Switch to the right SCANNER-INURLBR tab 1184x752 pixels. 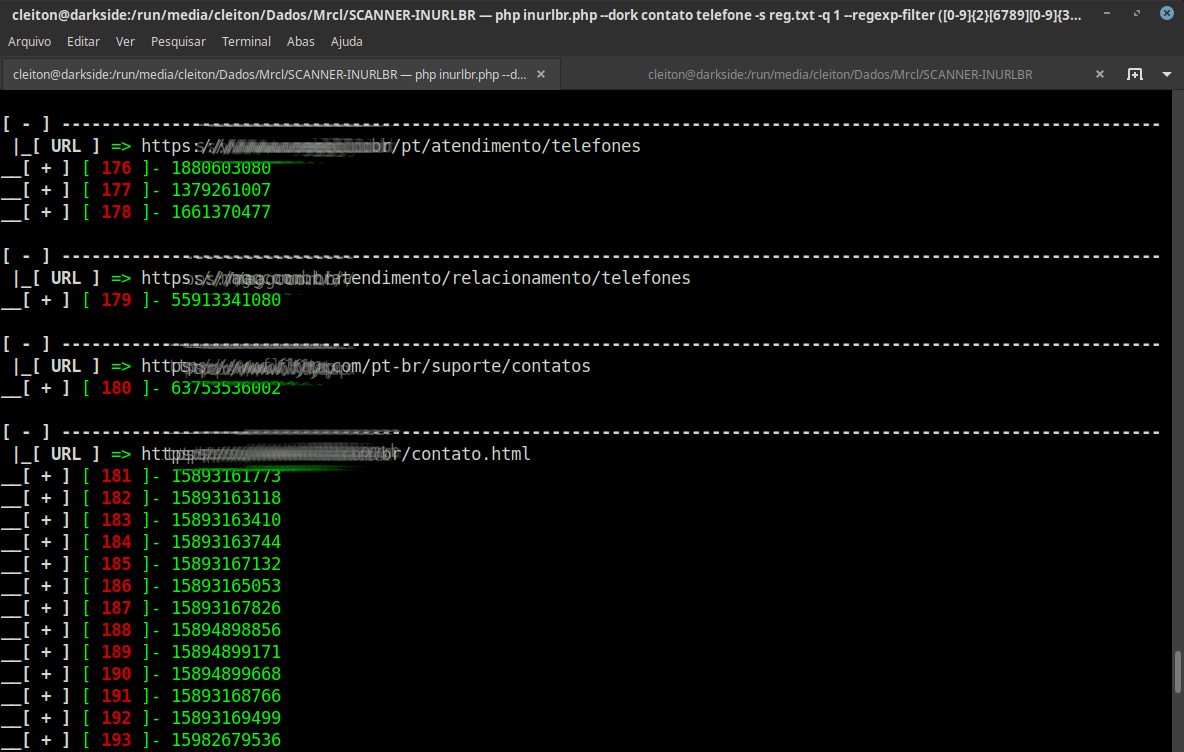point(840,73)
